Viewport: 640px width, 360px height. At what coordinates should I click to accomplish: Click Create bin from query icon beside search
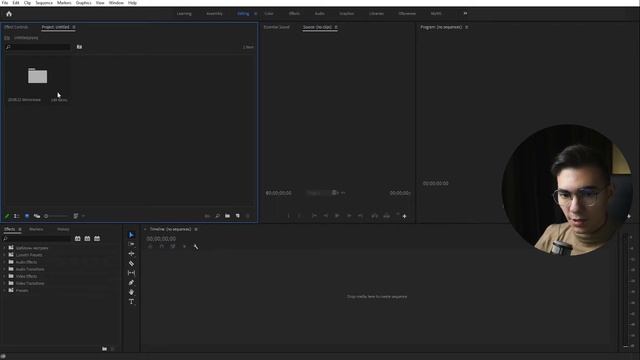tap(79, 47)
